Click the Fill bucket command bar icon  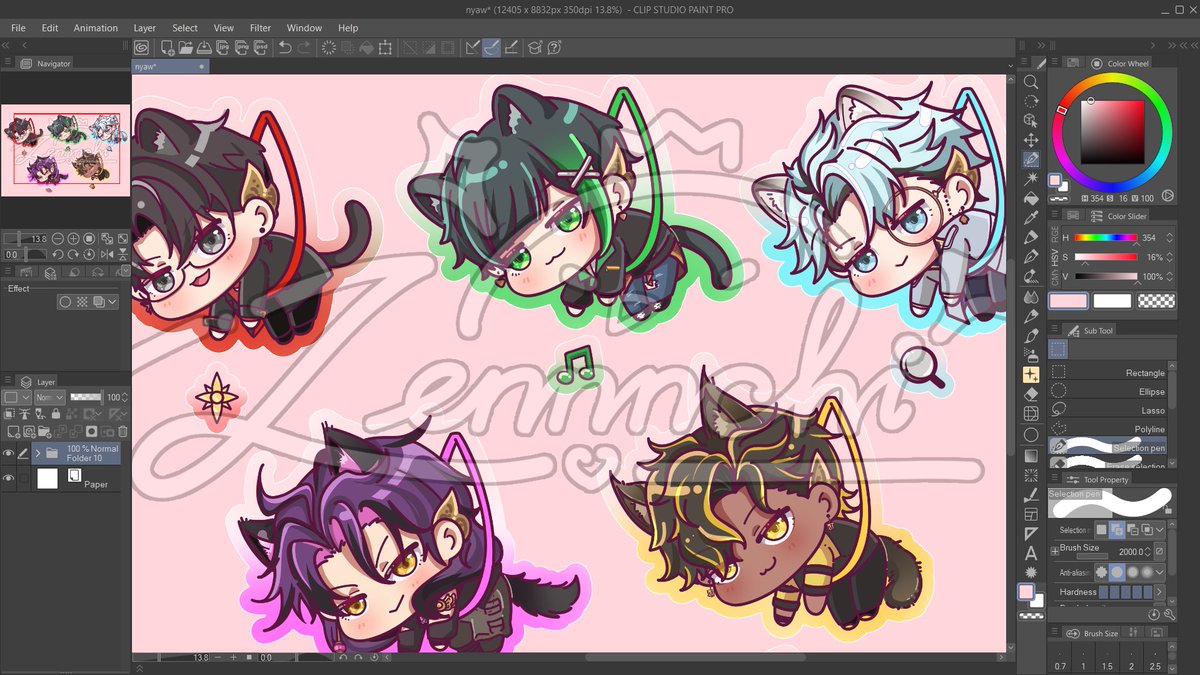click(x=366, y=47)
